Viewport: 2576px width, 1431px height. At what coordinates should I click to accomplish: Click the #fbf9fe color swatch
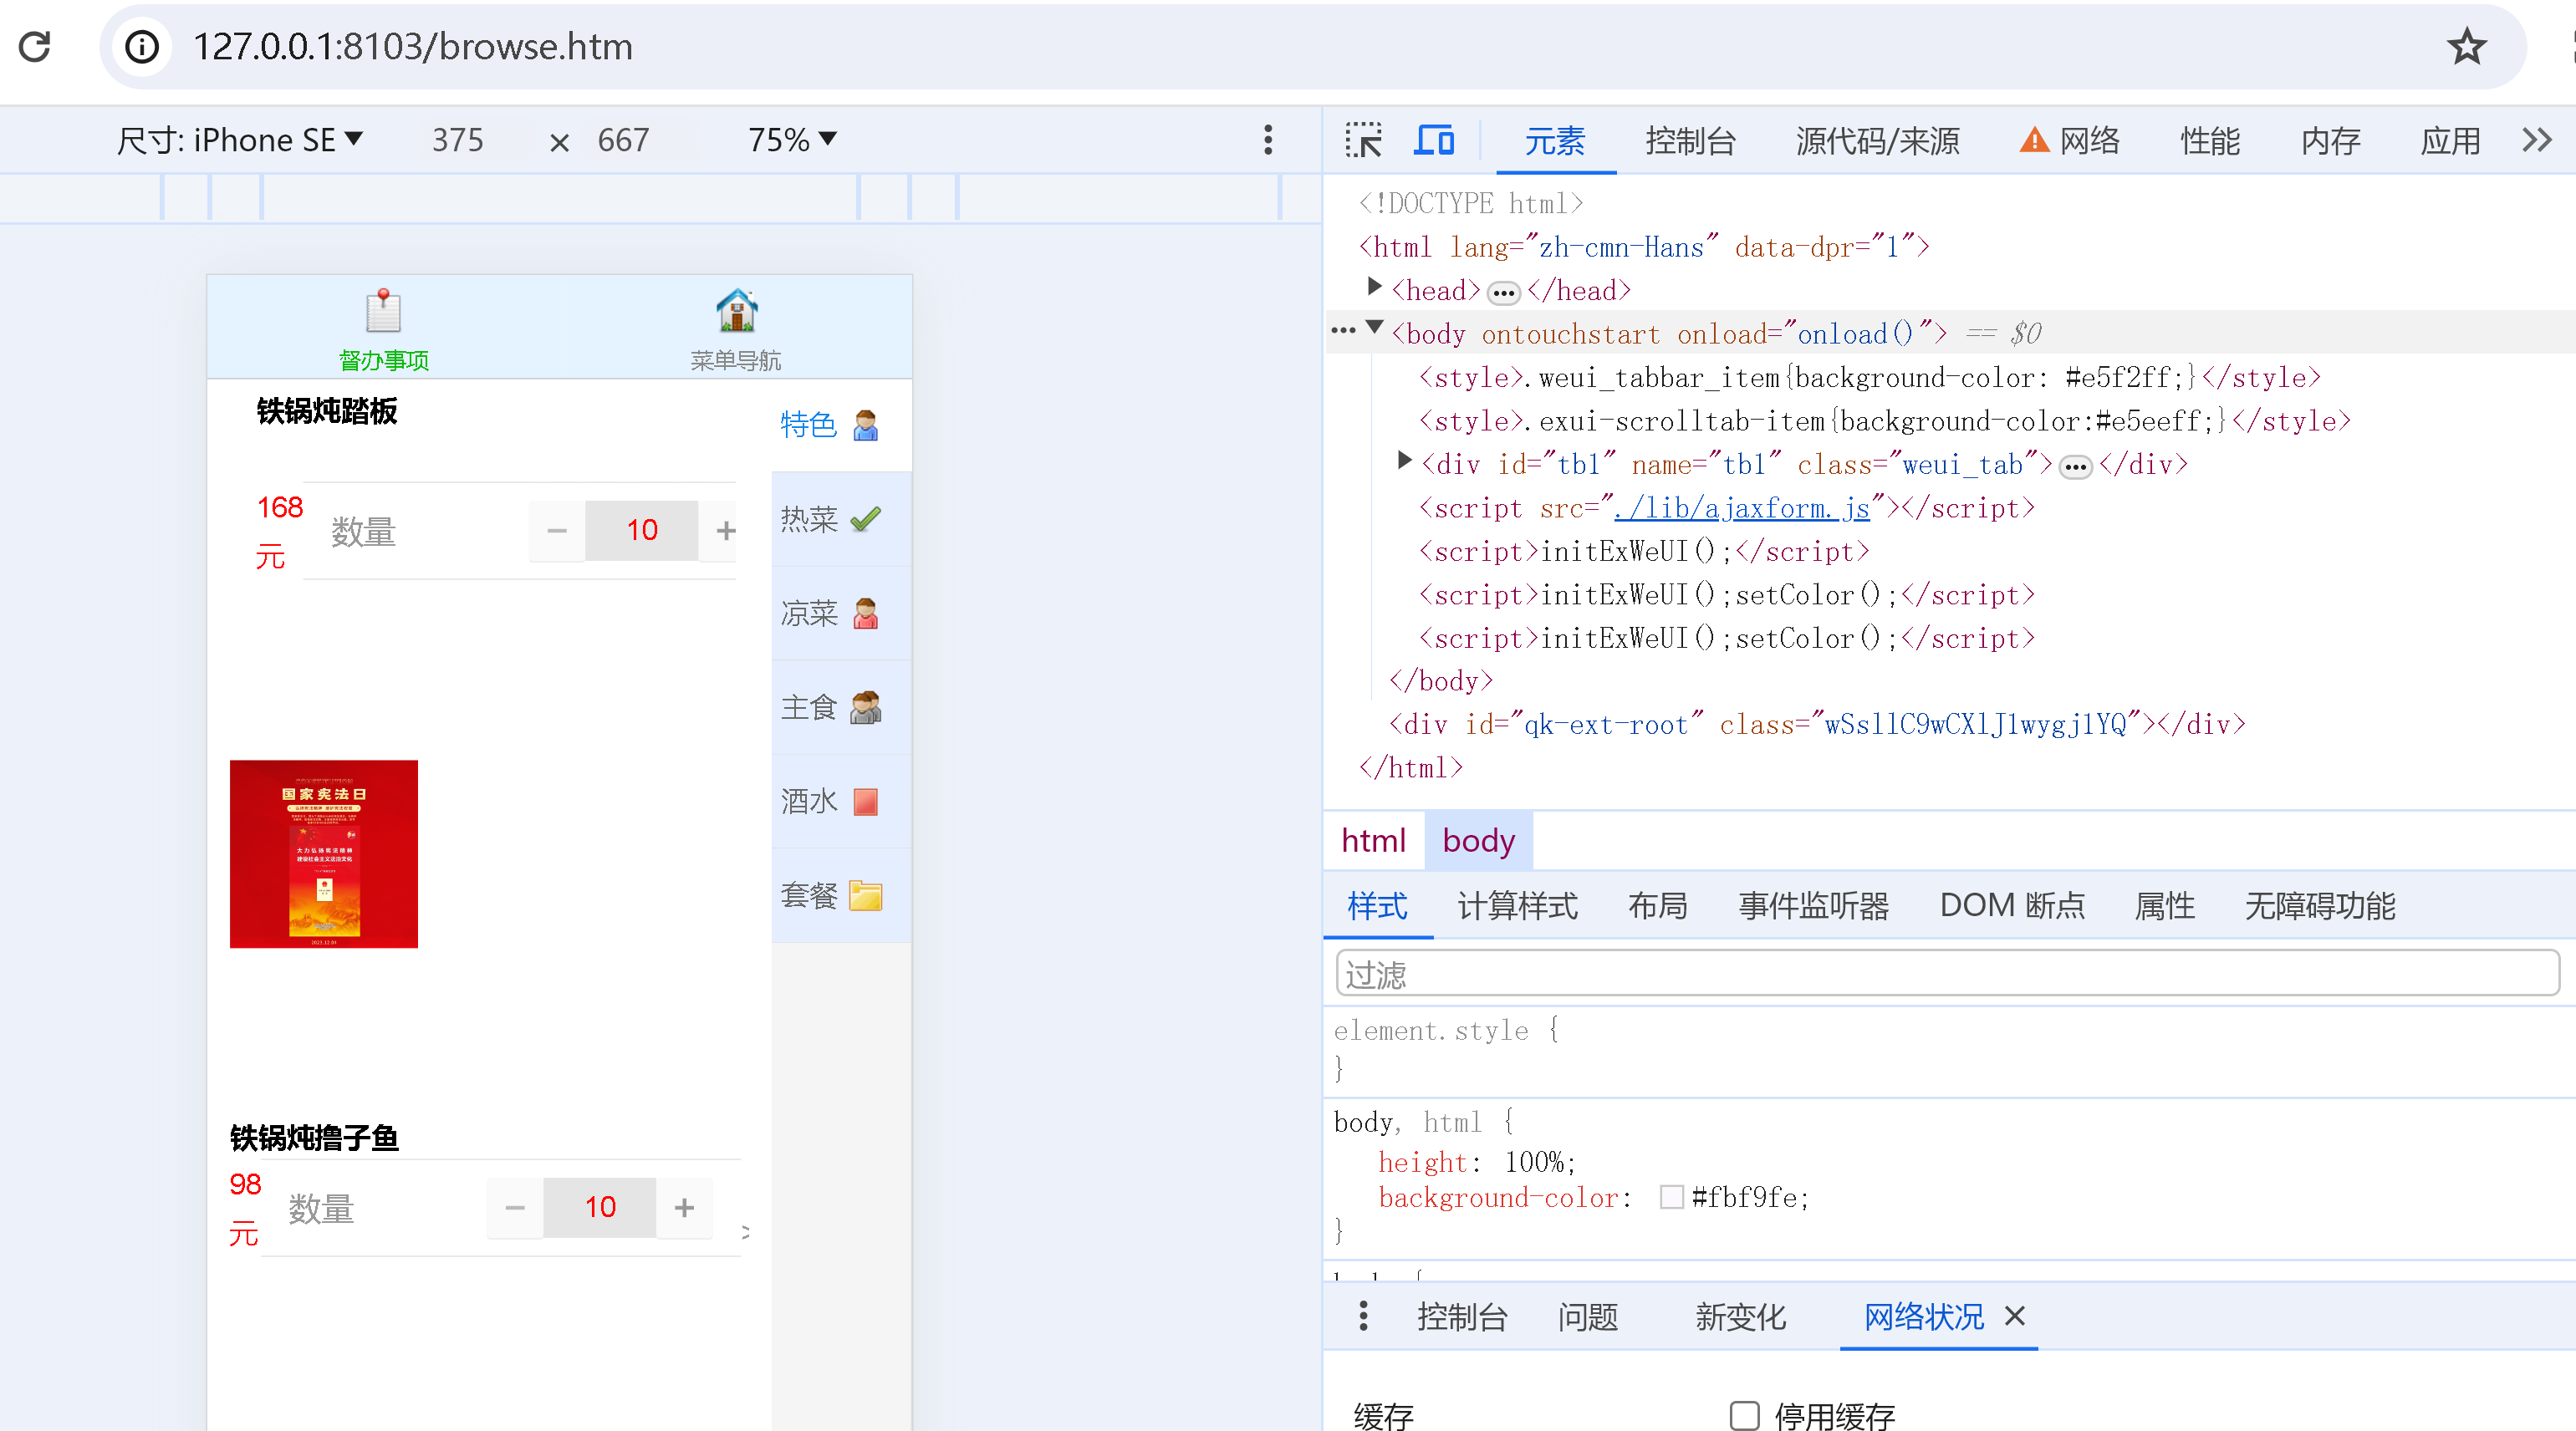tap(1671, 1197)
